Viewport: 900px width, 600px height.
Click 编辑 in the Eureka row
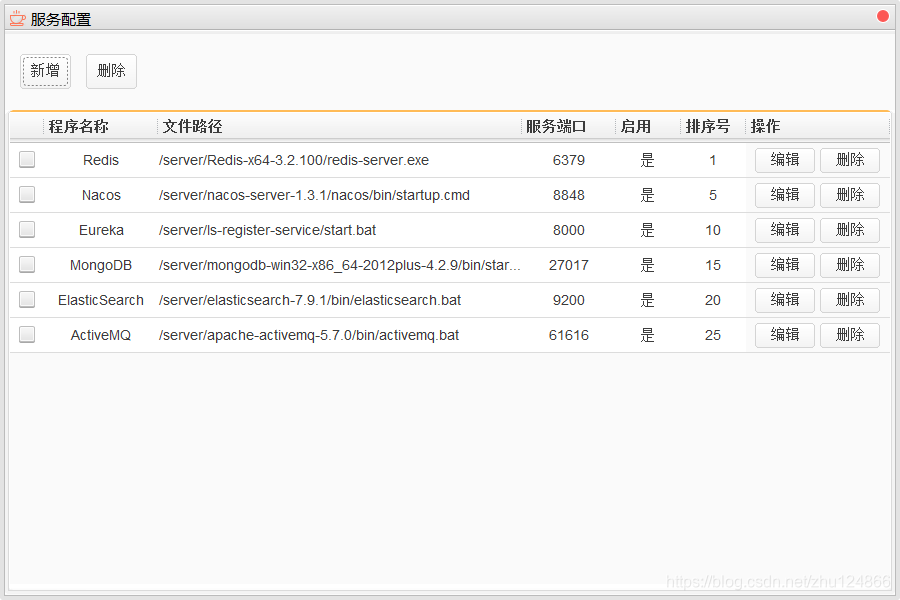point(785,230)
